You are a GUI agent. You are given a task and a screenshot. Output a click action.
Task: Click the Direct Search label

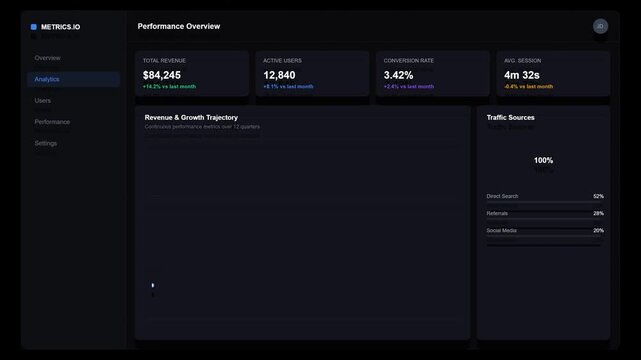click(502, 196)
